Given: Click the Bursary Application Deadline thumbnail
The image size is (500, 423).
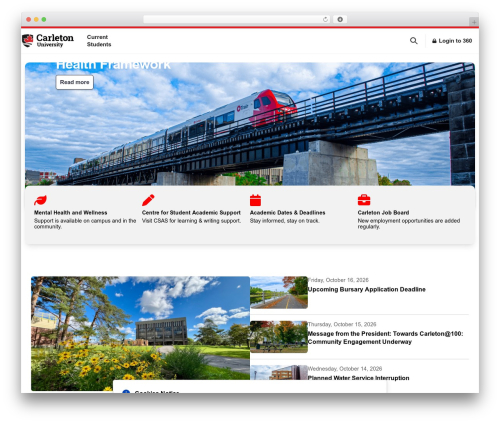Looking at the screenshot, I should pos(279,292).
